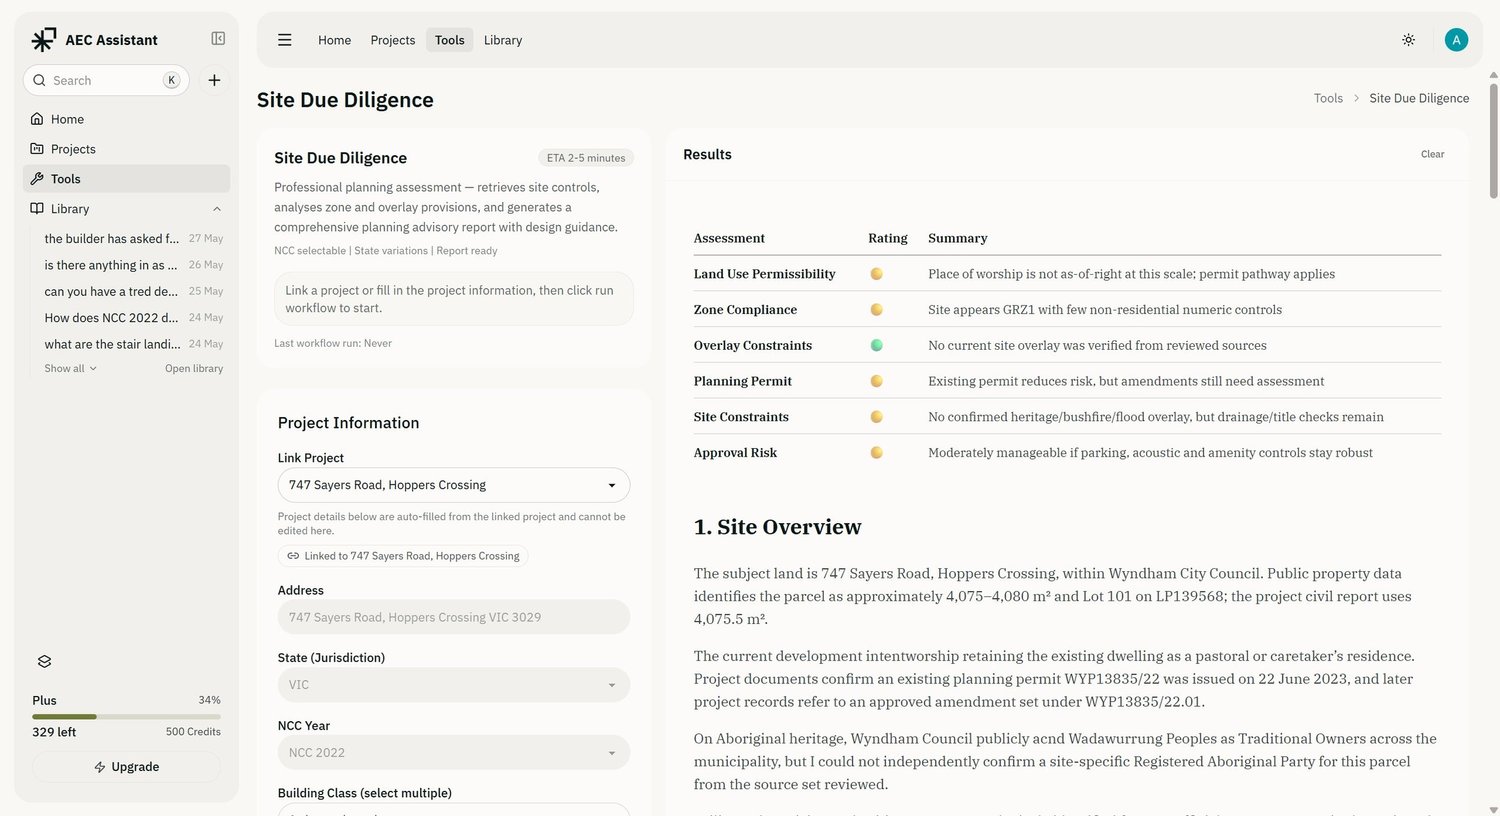This screenshot has width=1500, height=816.
Task: Click the AEC Assistant logo icon
Action: click(43, 40)
